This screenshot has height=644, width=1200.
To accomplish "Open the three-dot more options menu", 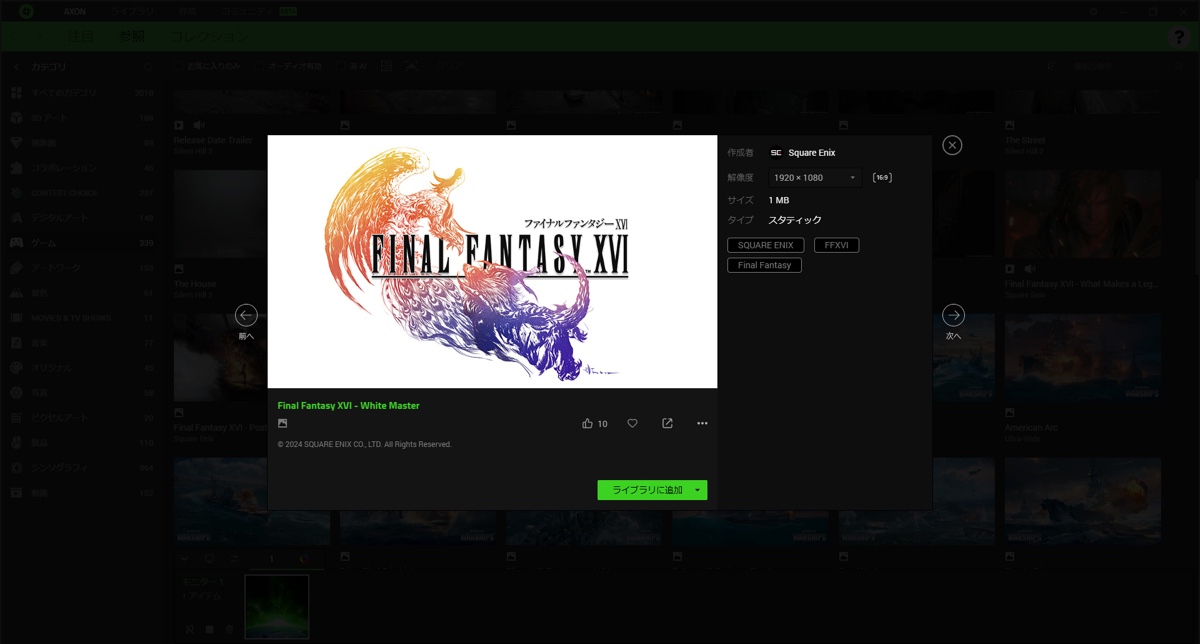I will coord(702,424).
